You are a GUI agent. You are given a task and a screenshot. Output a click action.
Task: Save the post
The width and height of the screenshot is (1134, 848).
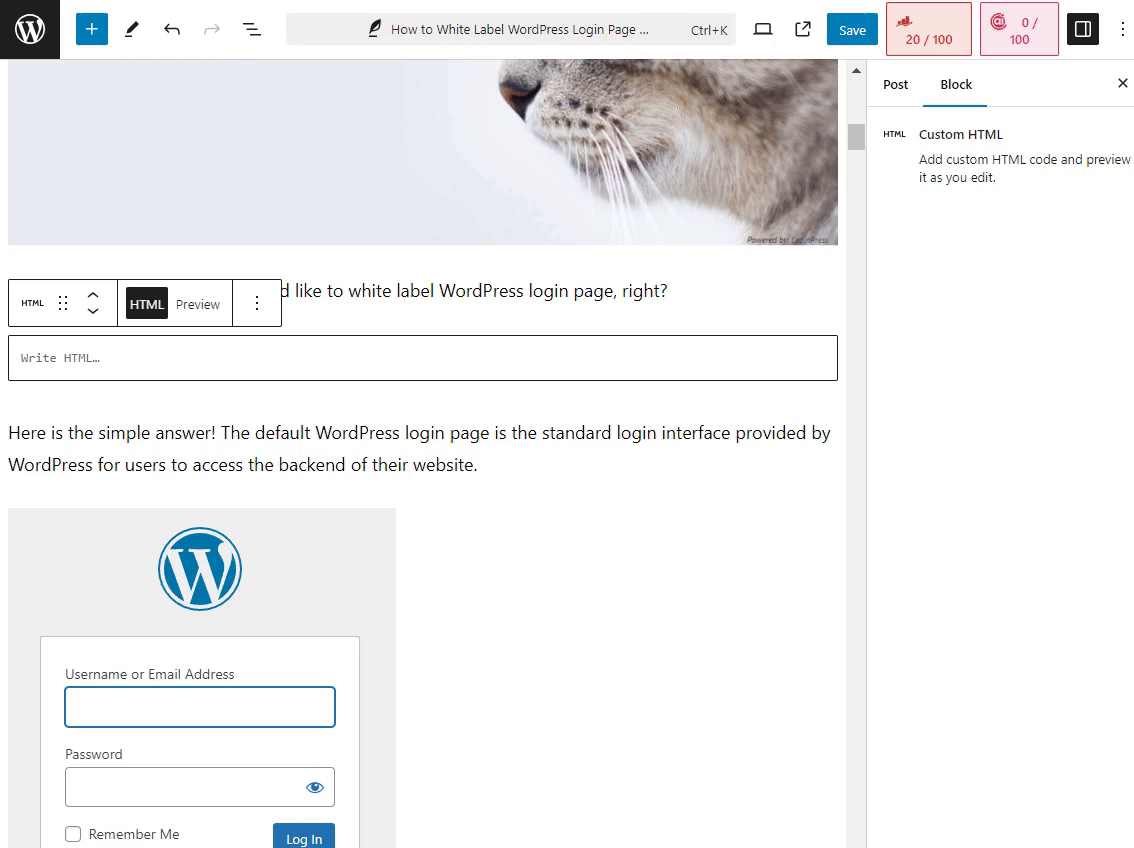click(x=852, y=30)
